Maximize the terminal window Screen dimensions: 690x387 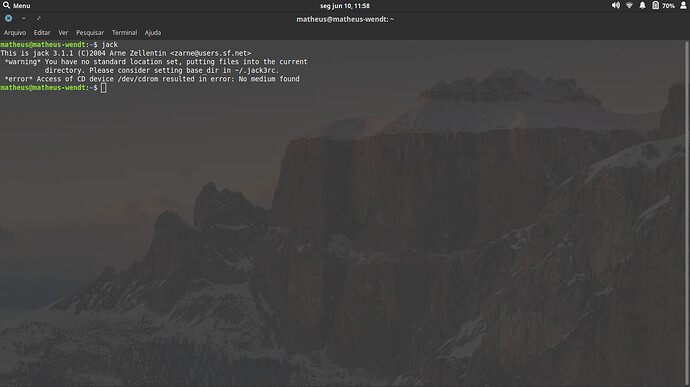pos(39,18)
